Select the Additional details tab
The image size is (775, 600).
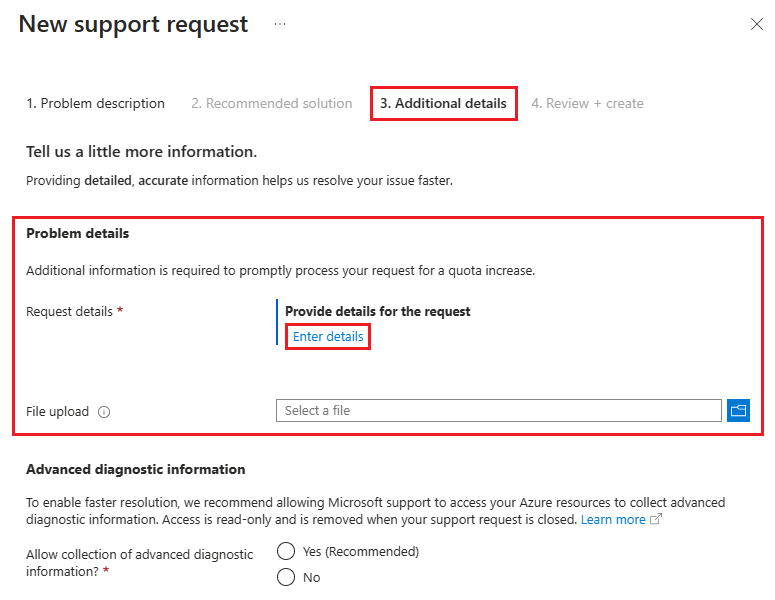click(443, 103)
